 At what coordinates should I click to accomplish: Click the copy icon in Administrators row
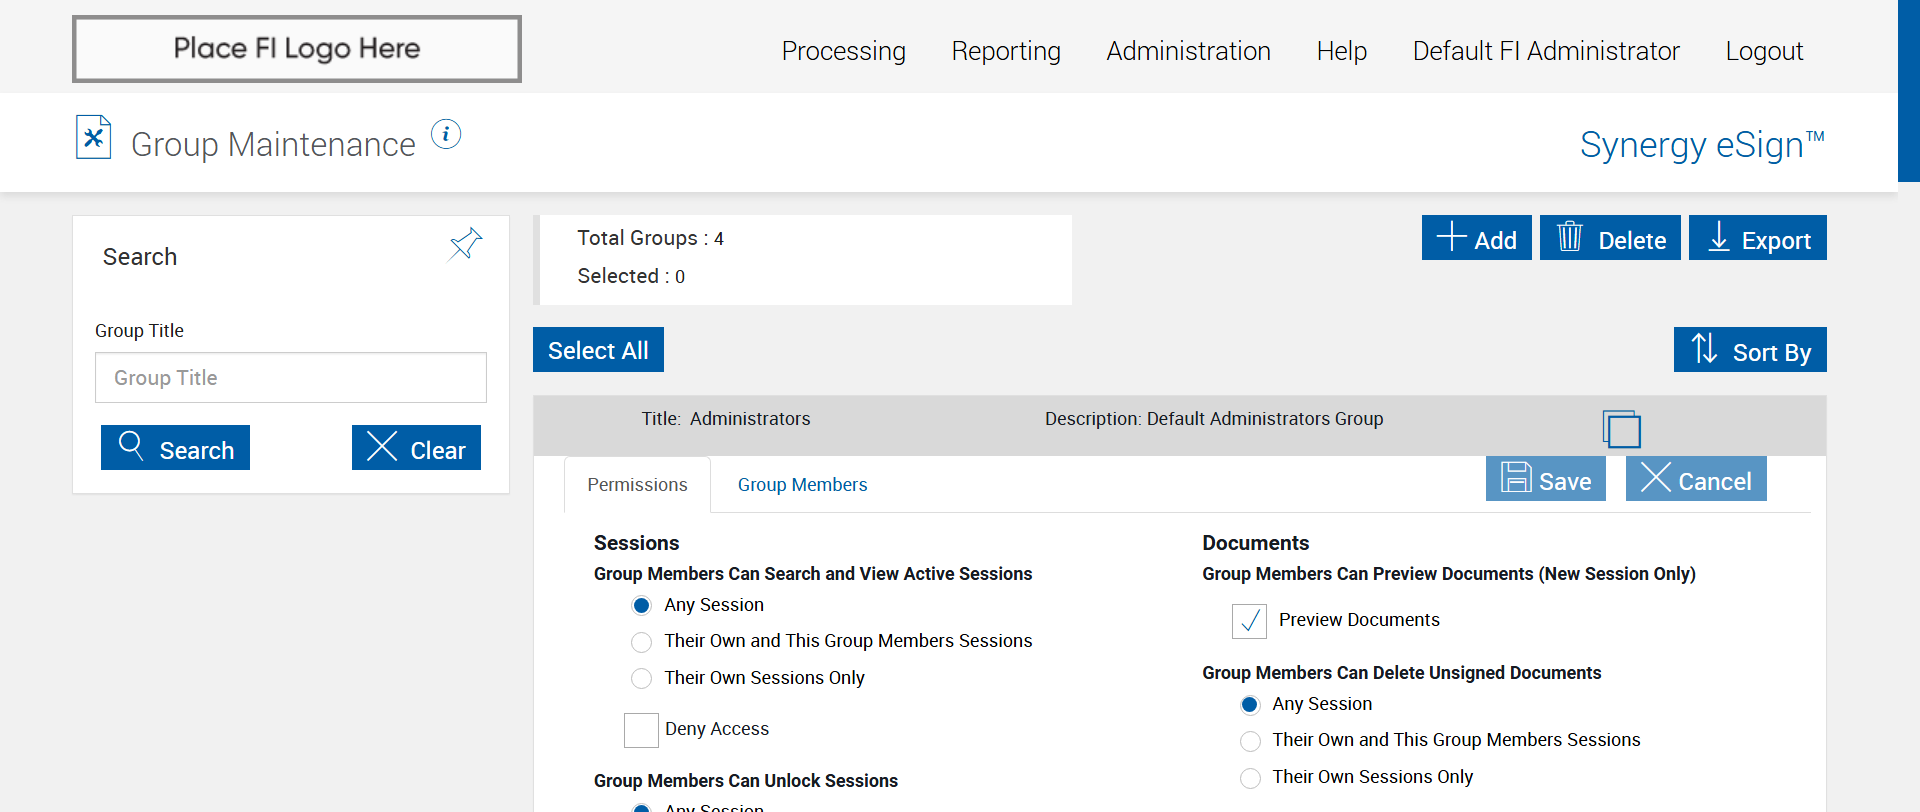click(x=1621, y=429)
